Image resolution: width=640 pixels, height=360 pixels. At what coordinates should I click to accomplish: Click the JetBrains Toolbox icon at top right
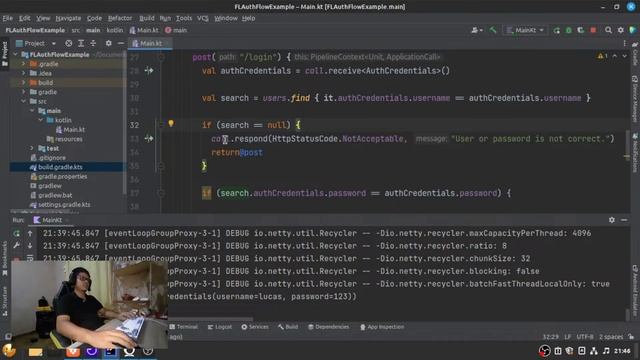(x=632, y=30)
